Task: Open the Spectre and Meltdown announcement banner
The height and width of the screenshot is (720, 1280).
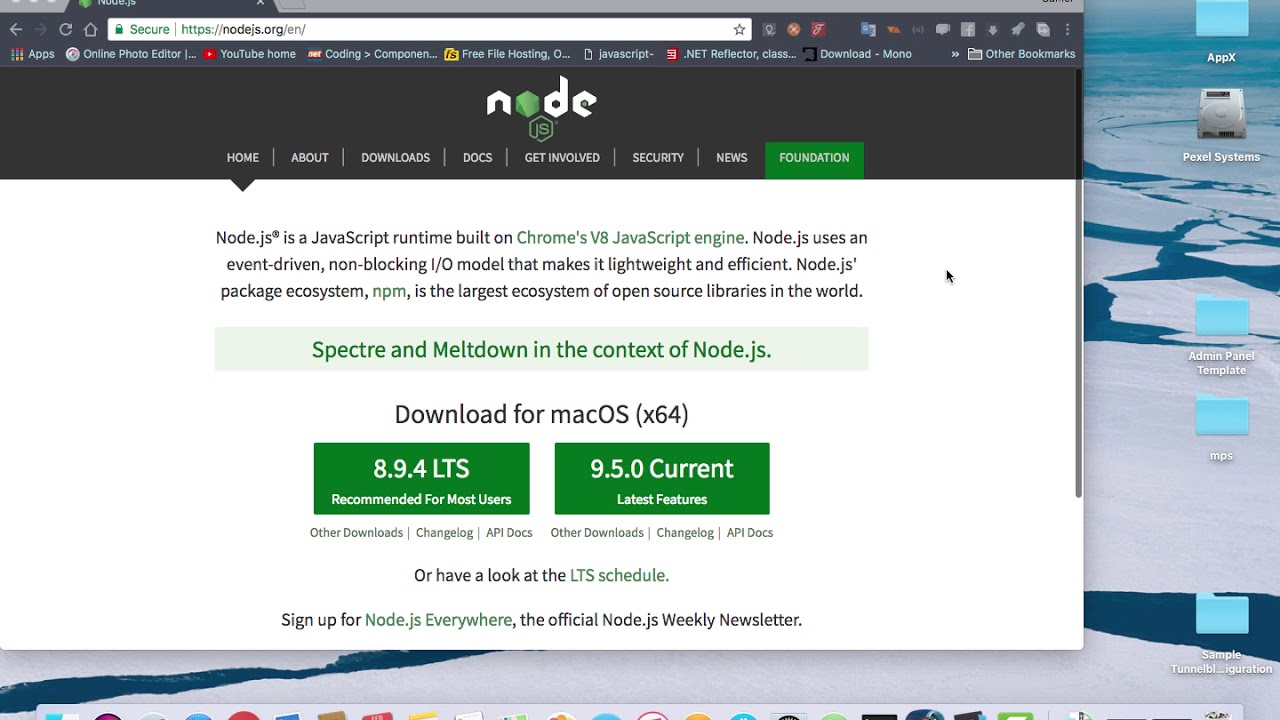Action: point(541,349)
